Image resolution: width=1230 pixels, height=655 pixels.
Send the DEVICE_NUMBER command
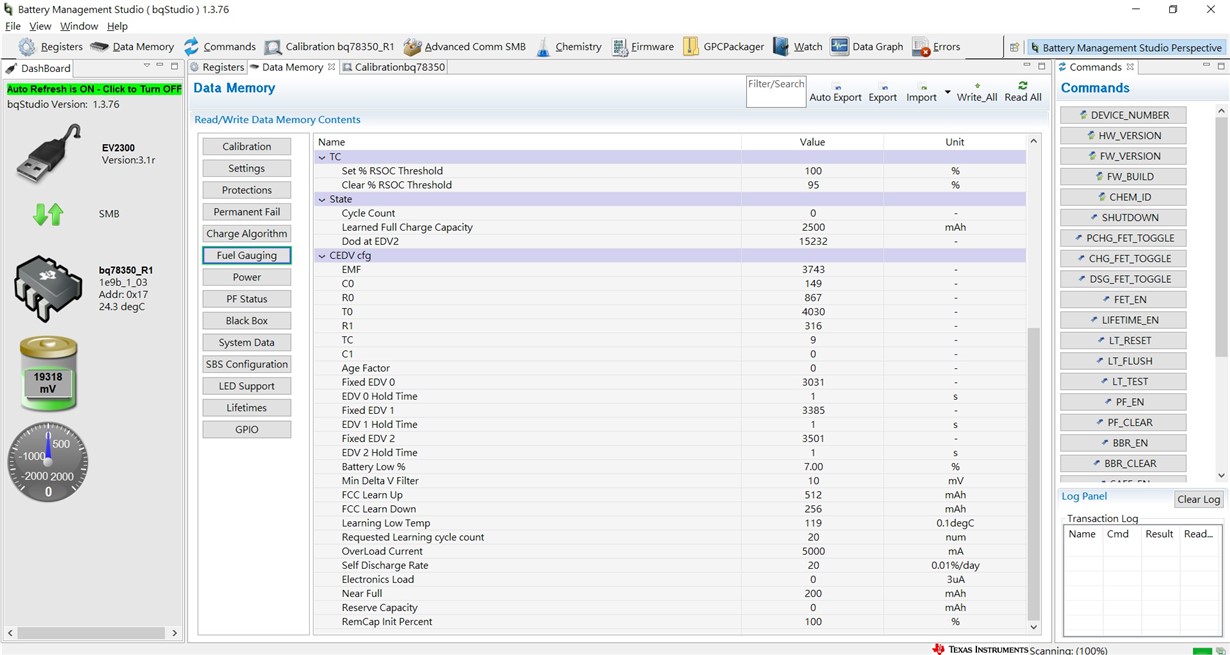click(x=1123, y=115)
